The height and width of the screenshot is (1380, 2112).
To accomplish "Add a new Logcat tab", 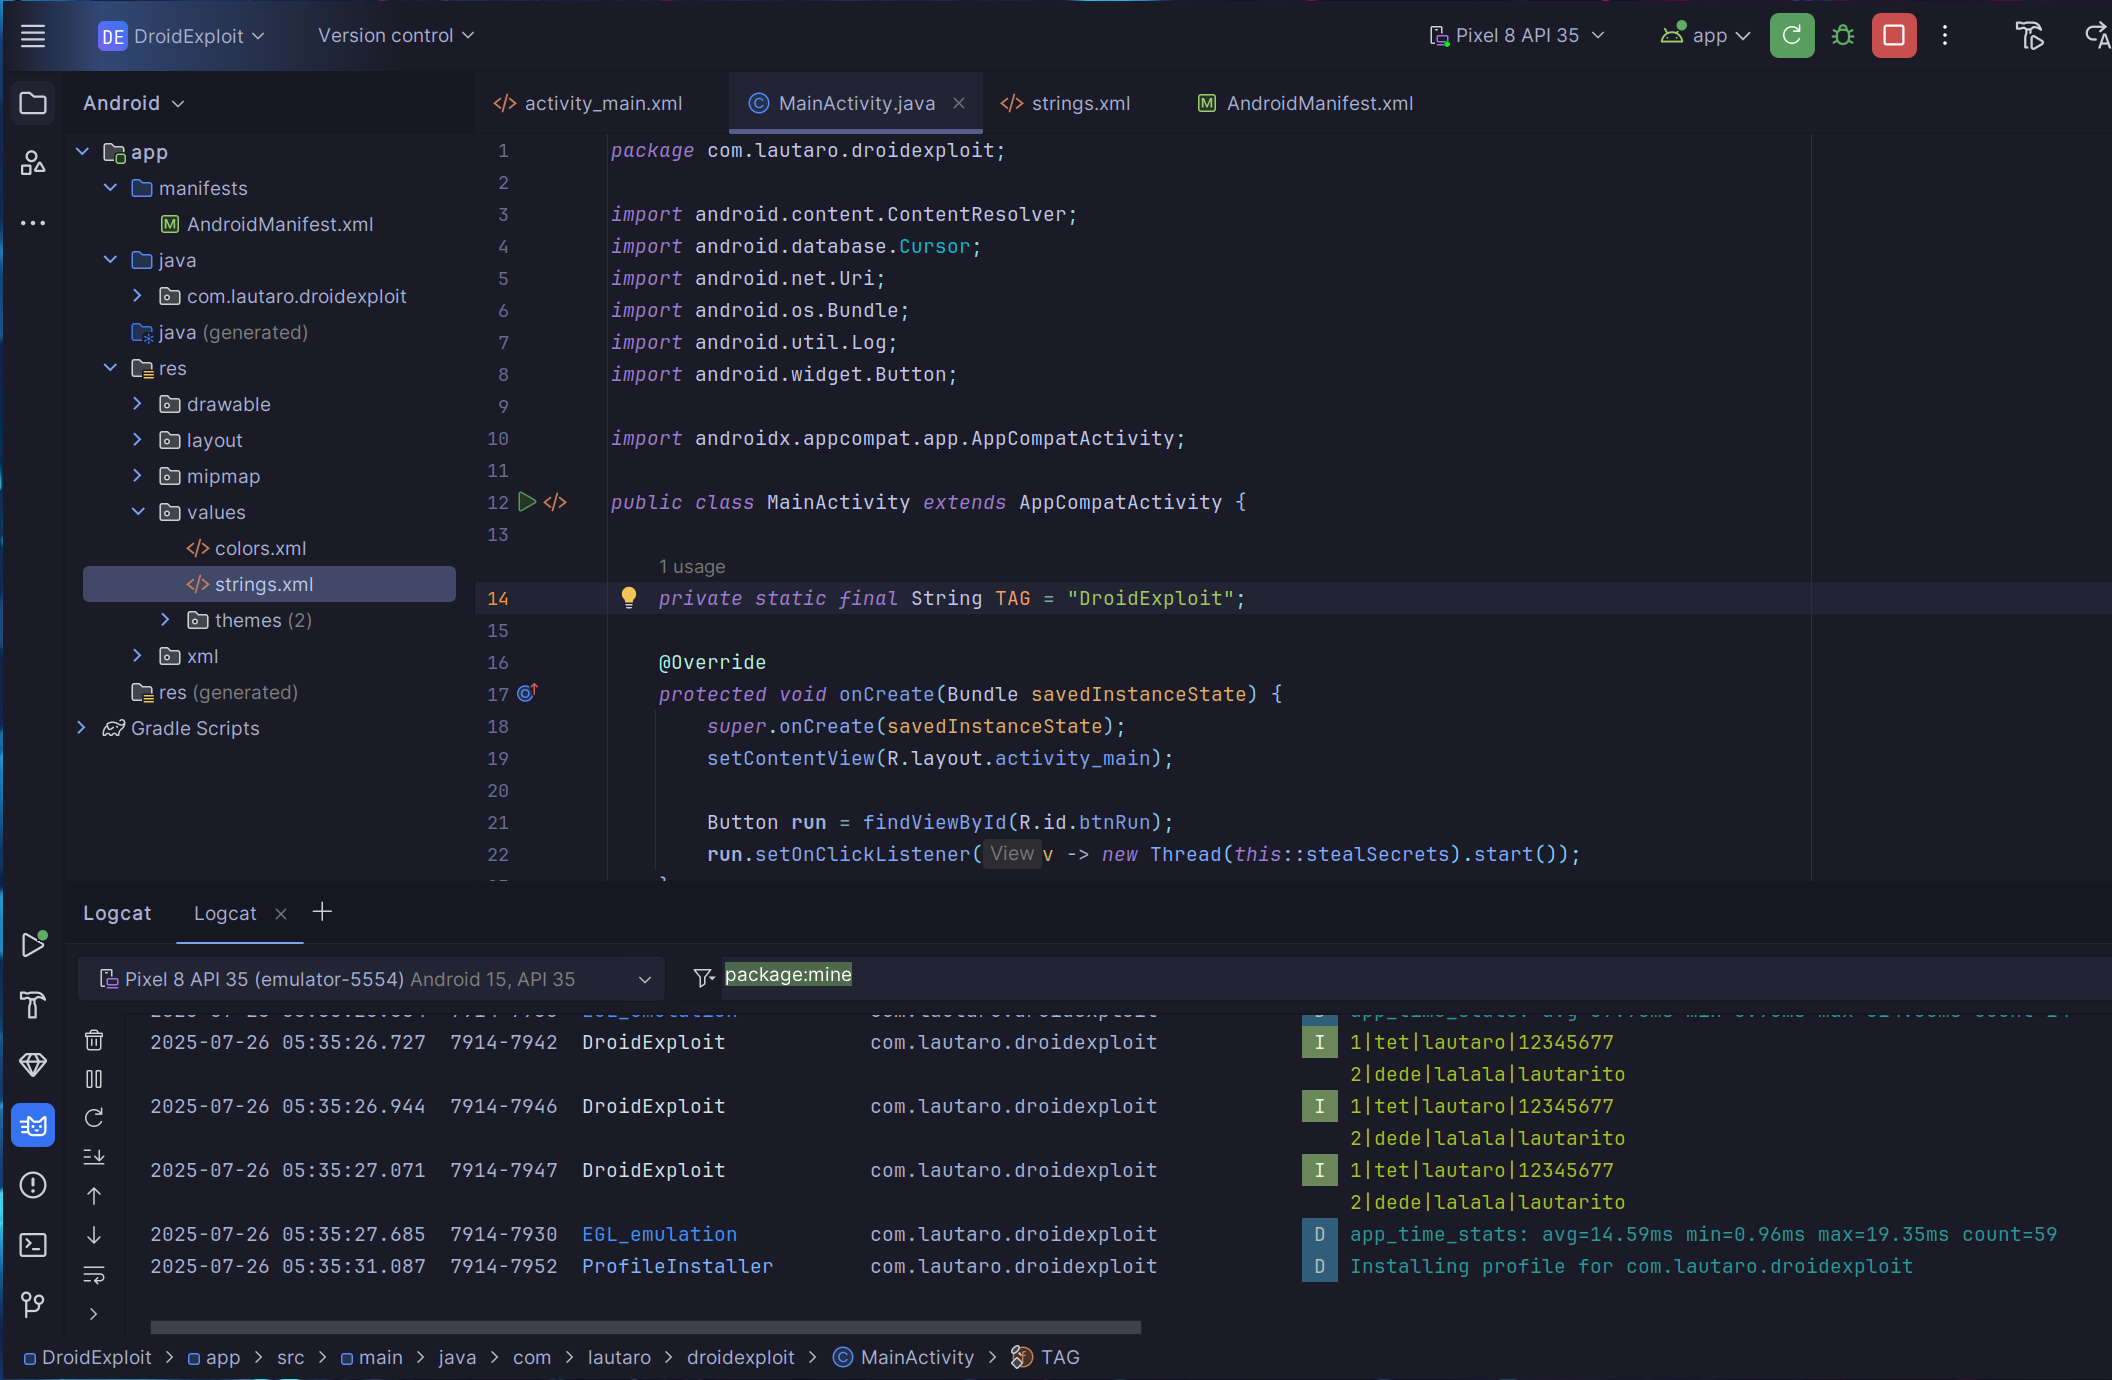I will click(x=322, y=912).
